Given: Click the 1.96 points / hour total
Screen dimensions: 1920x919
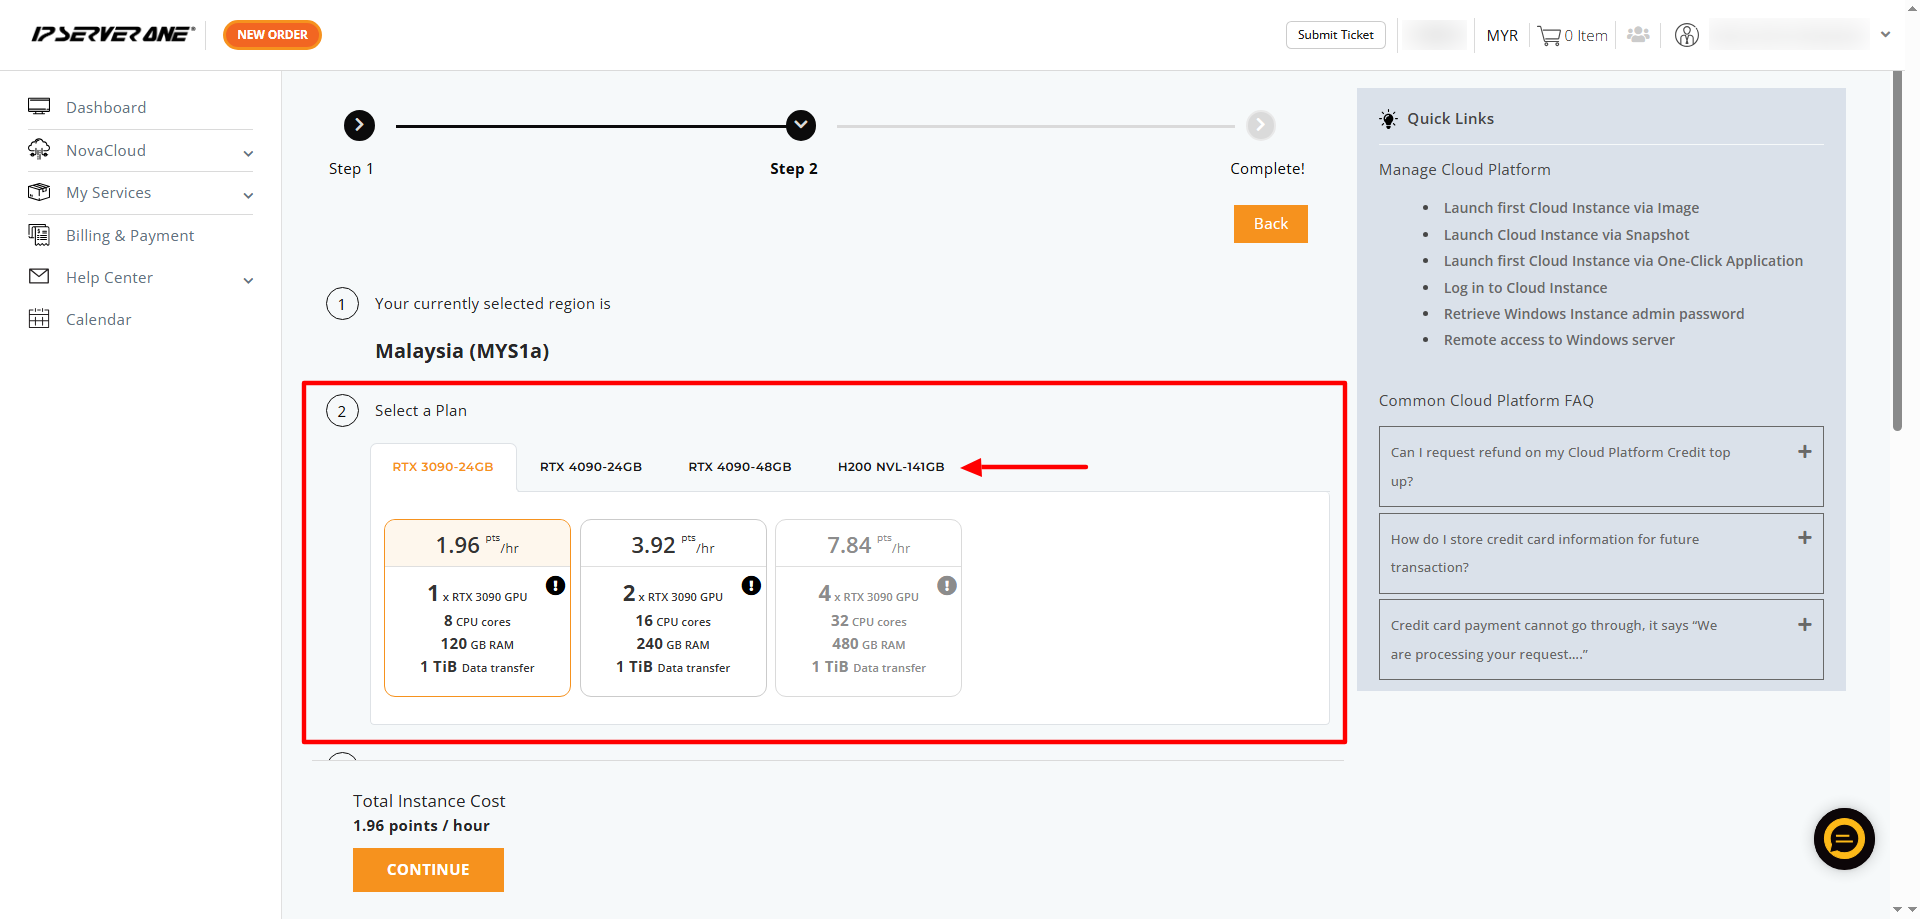Looking at the screenshot, I should coord(421,826).
